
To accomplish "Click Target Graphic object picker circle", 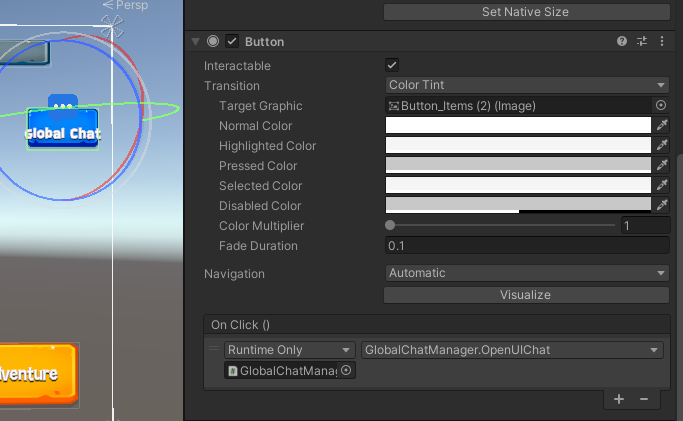I will click(x=660, y=105).
